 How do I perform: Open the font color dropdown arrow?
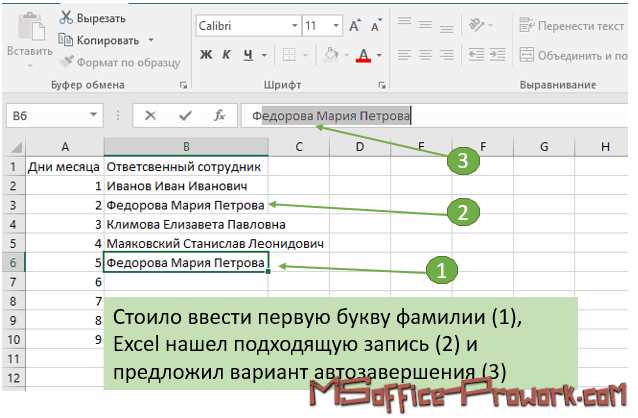click(x=379, y=55)
